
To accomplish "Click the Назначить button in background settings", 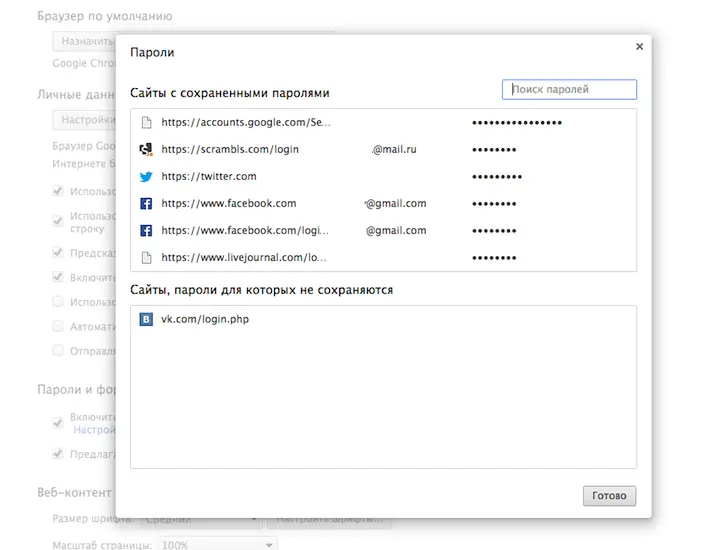I will click(84, 41).
